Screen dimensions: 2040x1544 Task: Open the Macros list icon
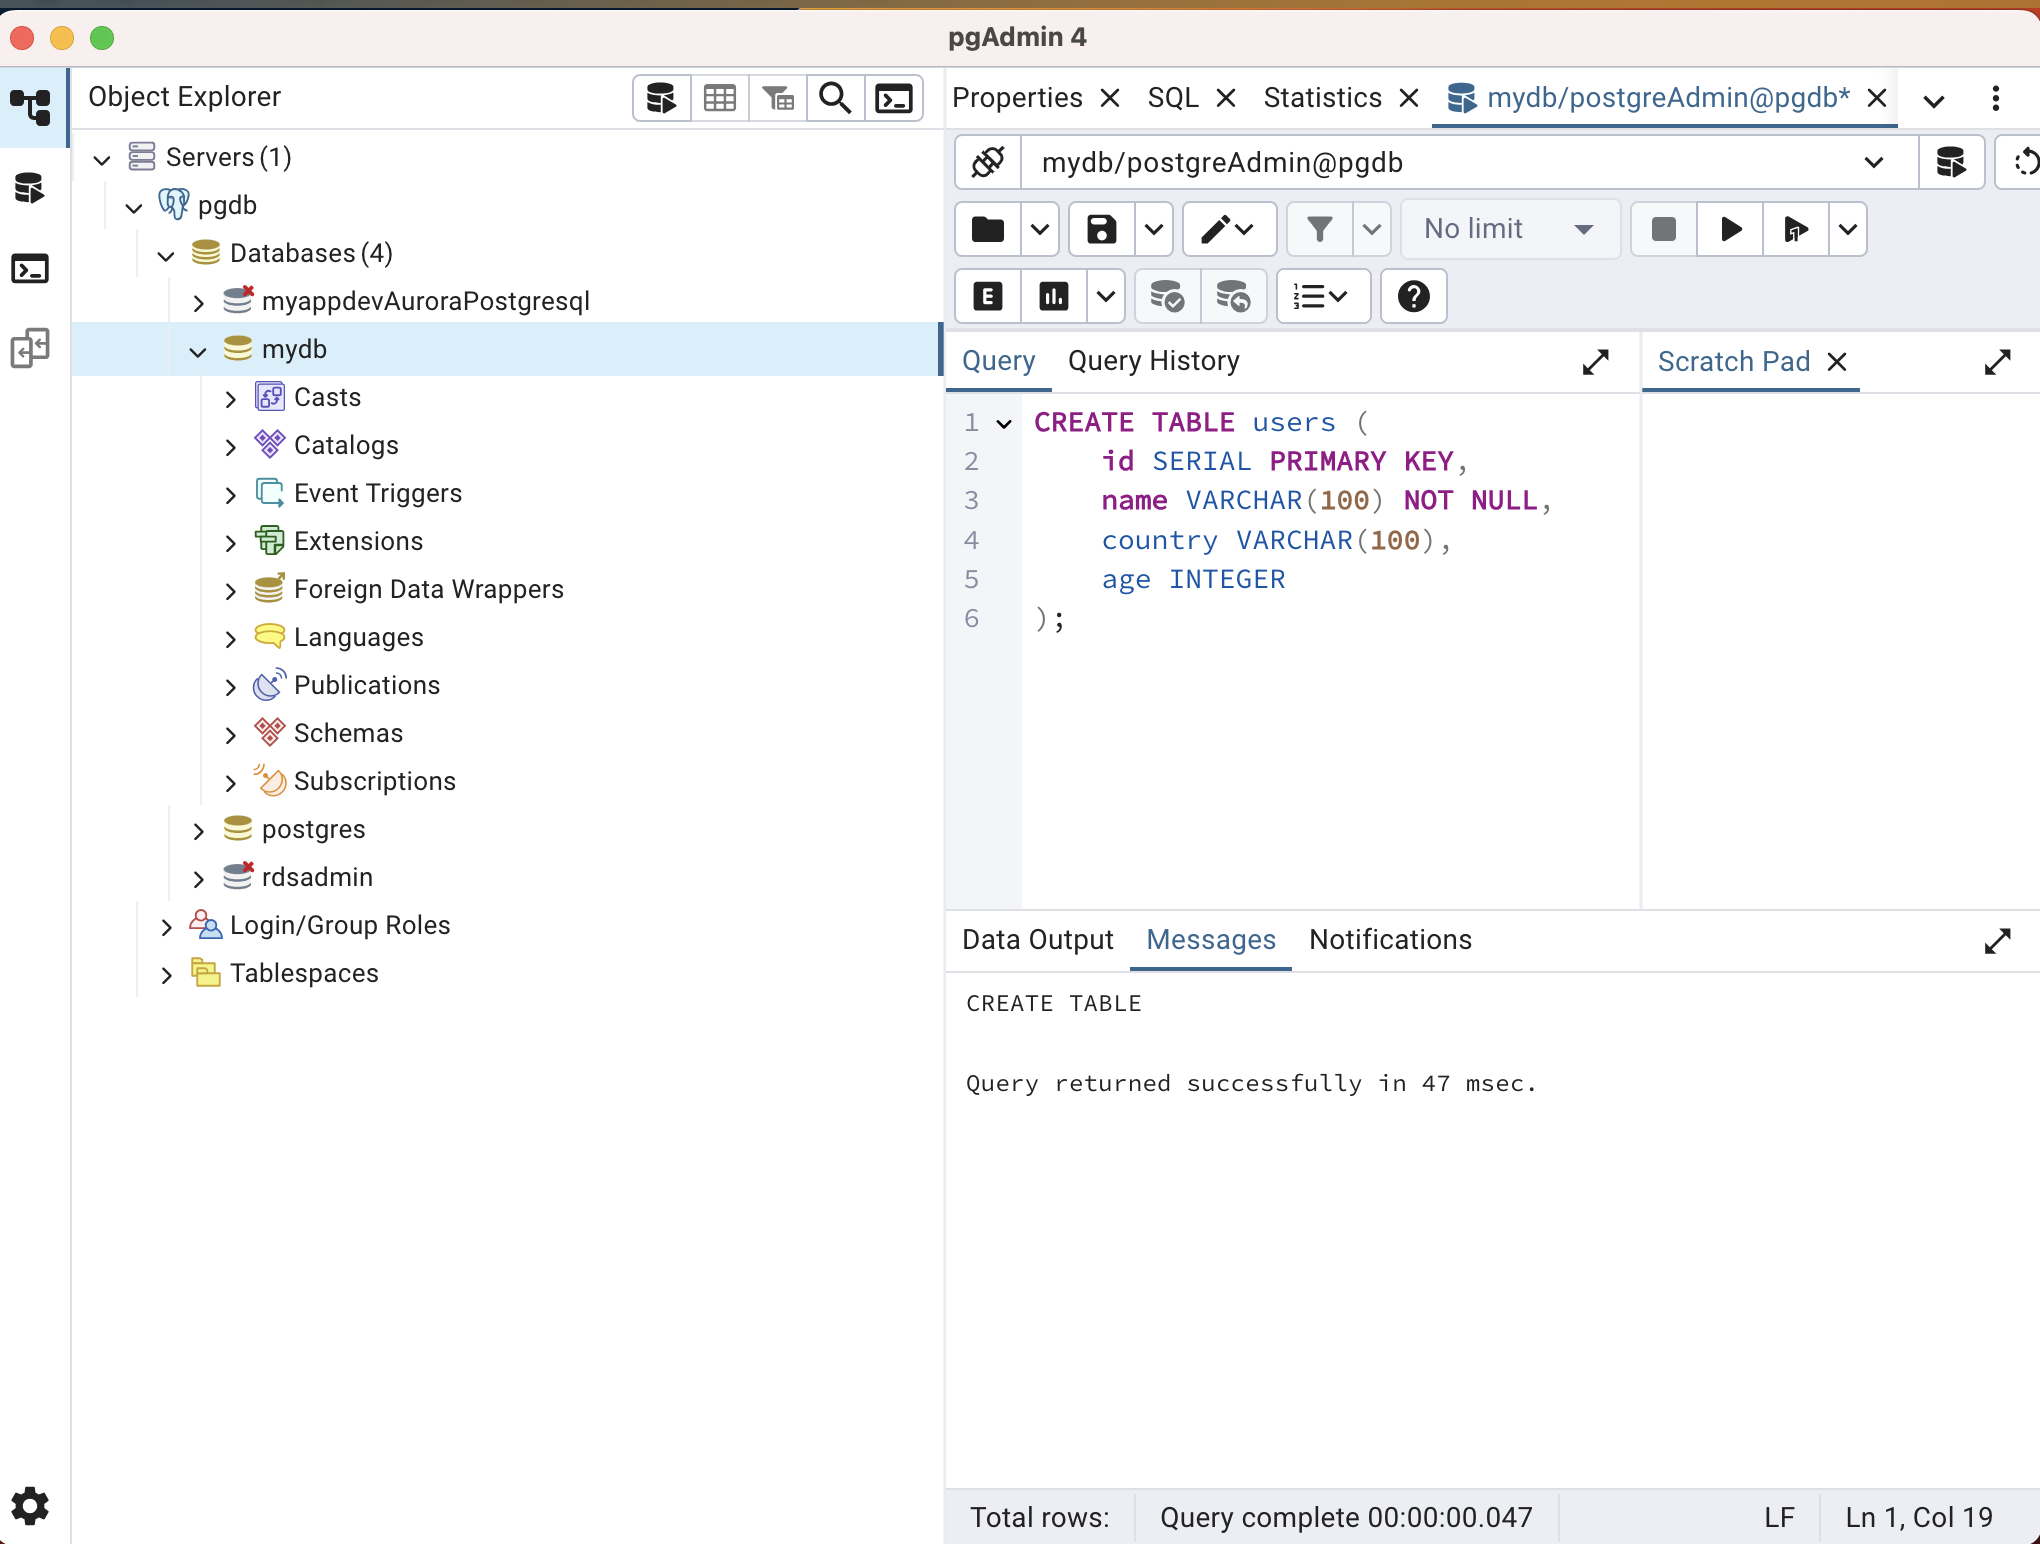pyautogui.click(x=1322, y=297)
